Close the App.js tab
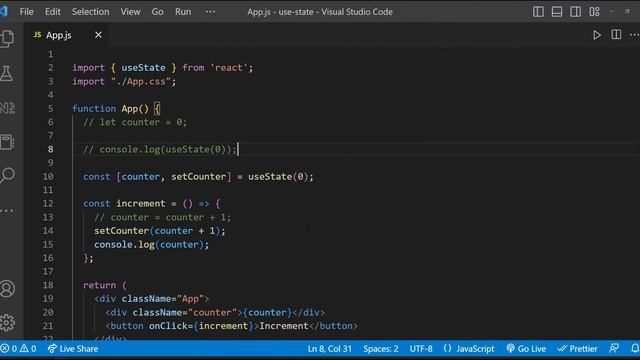Screen dimensions: 640x360 [98, 35]
